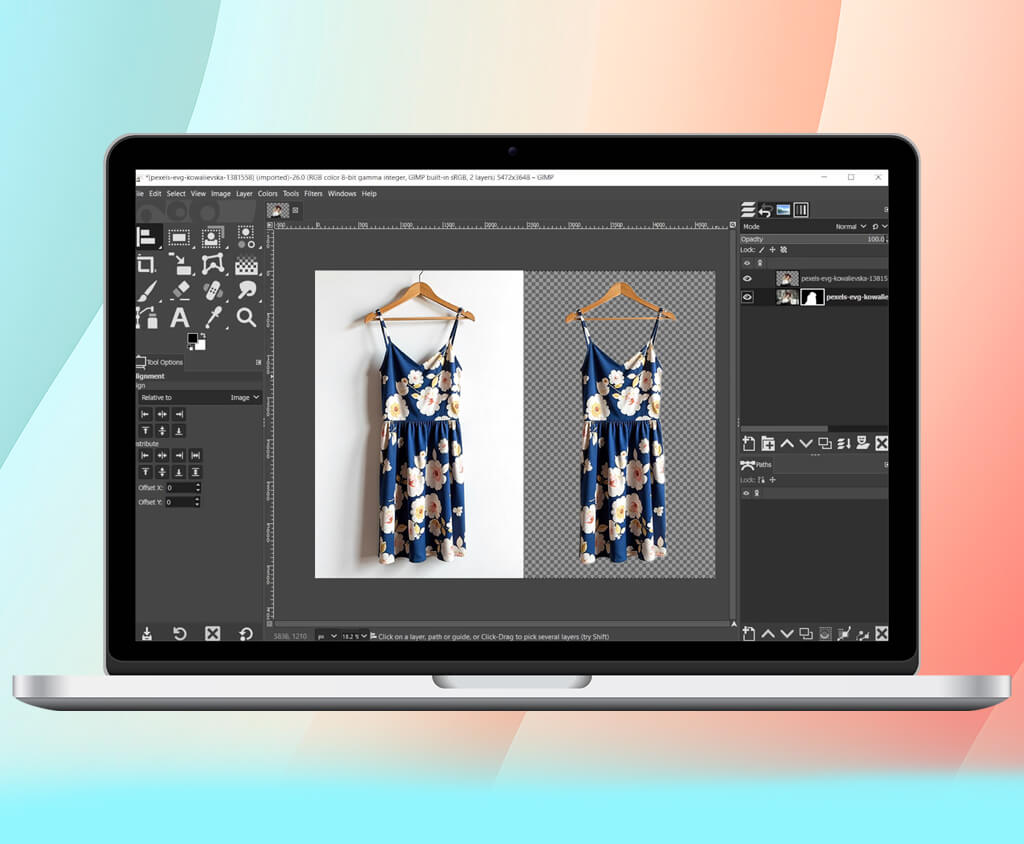This screenshot has width=1024, height=844.
Task: Swap foreground and background colors
Action: pyautogui.click(x=203, y=336)
